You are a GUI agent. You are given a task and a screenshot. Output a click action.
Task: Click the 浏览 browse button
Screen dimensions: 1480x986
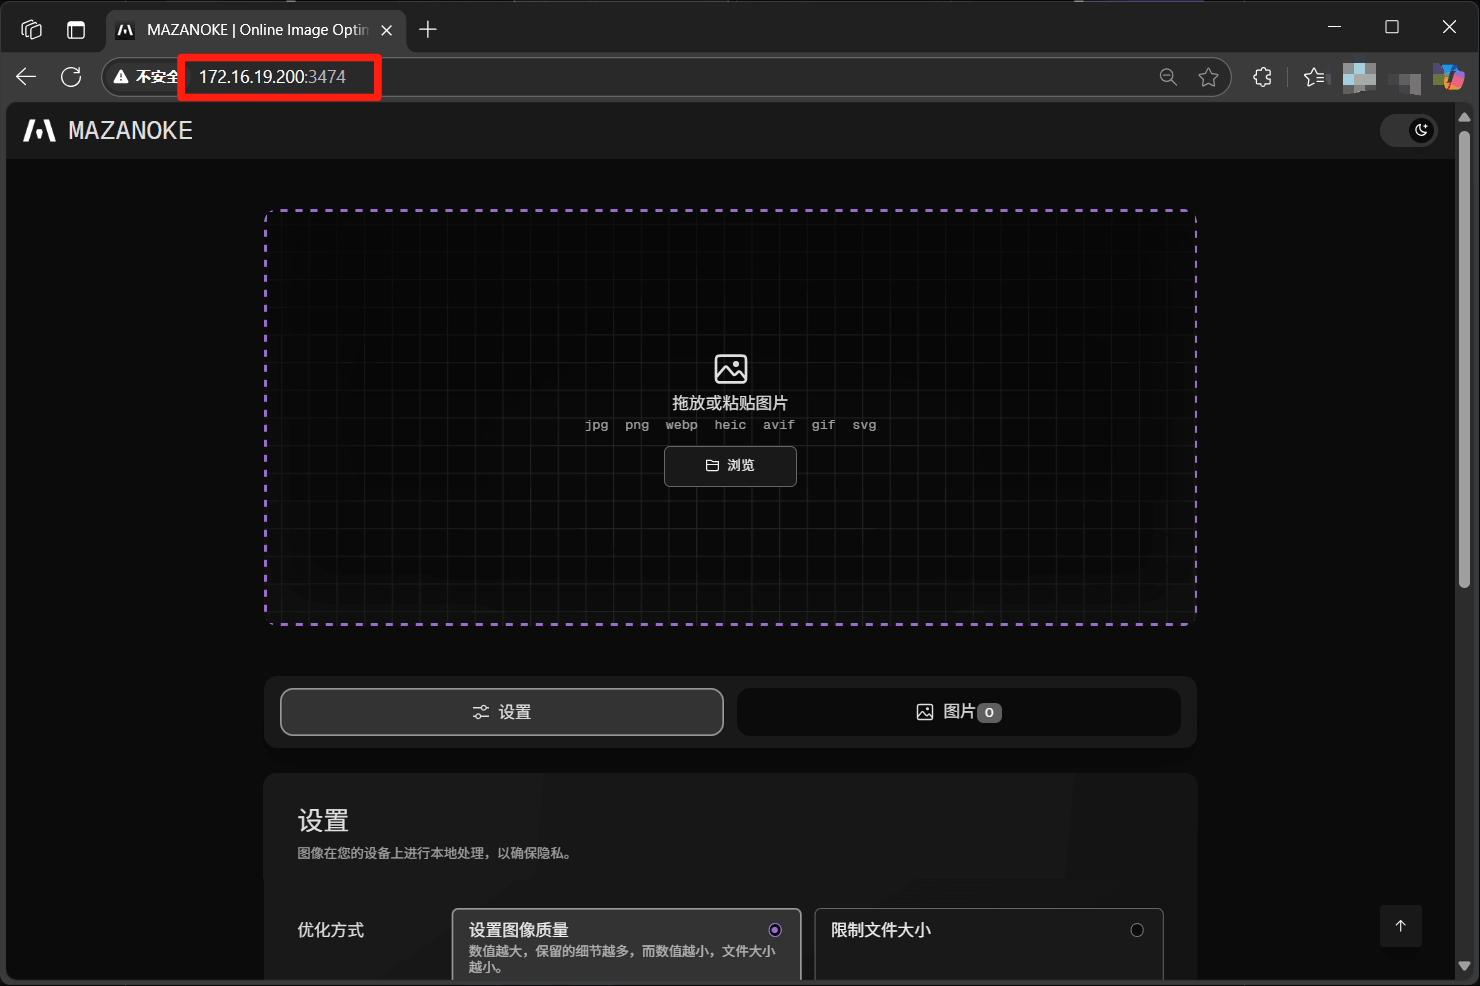(x=730, y=466)
